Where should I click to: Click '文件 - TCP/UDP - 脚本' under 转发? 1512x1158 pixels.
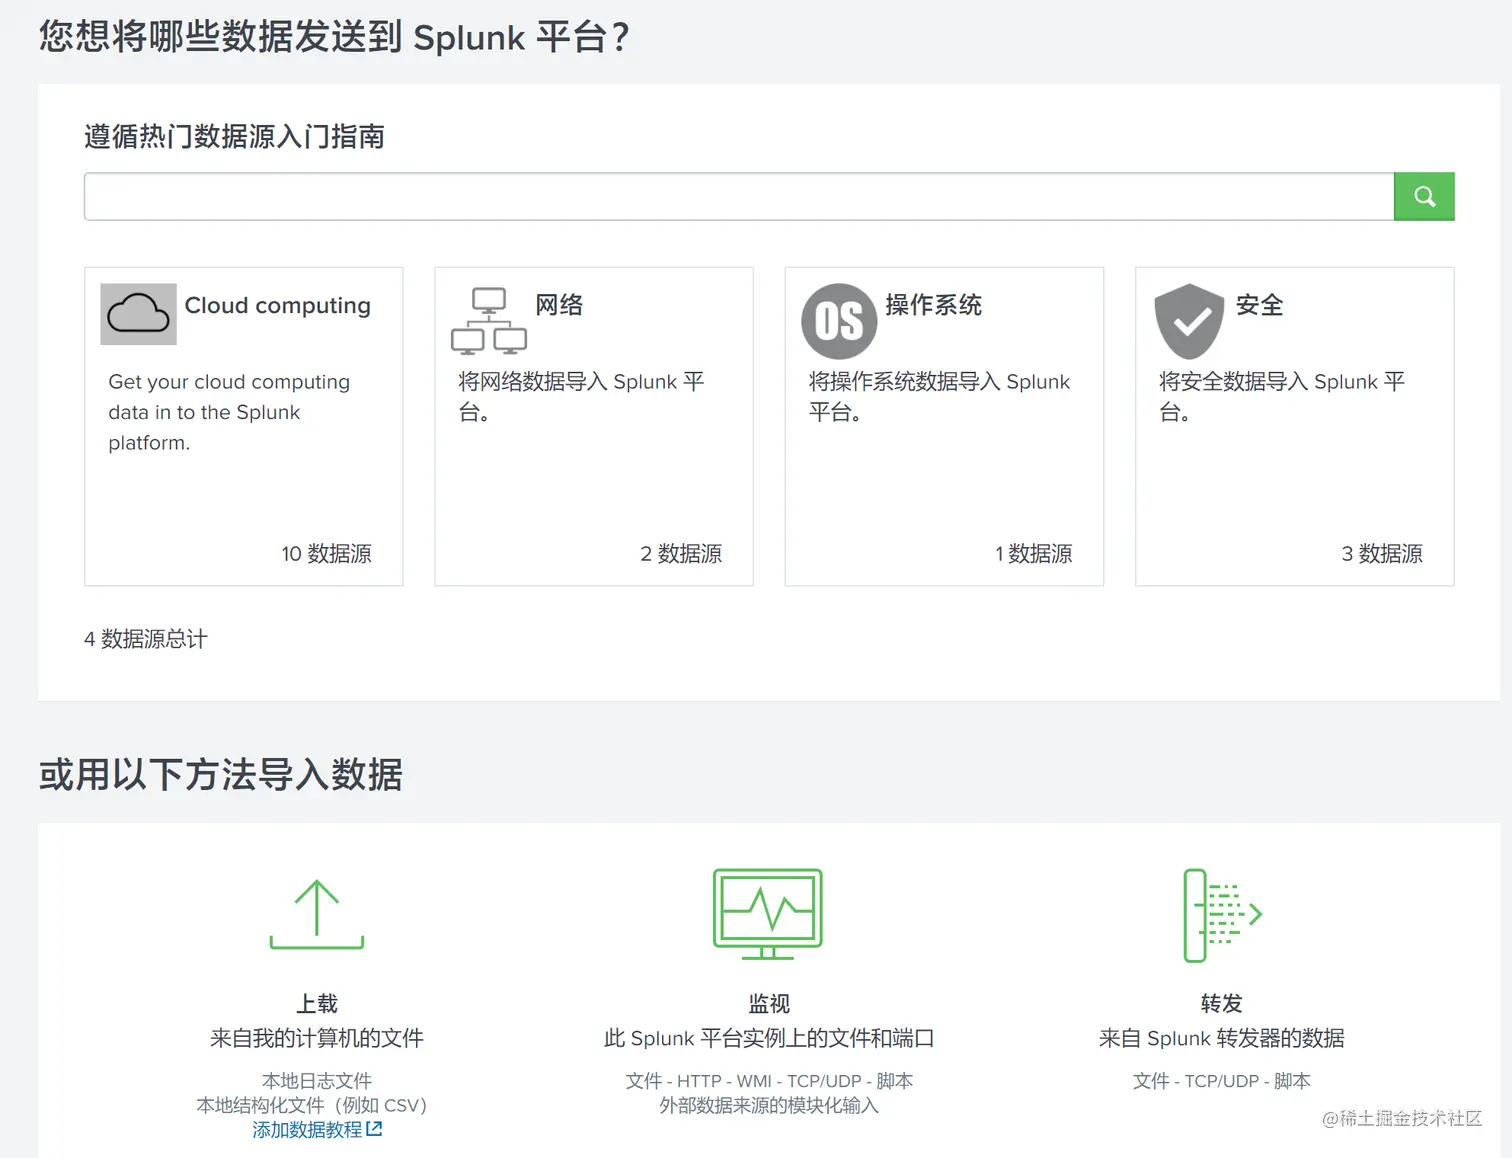tap(1221, 1081)
